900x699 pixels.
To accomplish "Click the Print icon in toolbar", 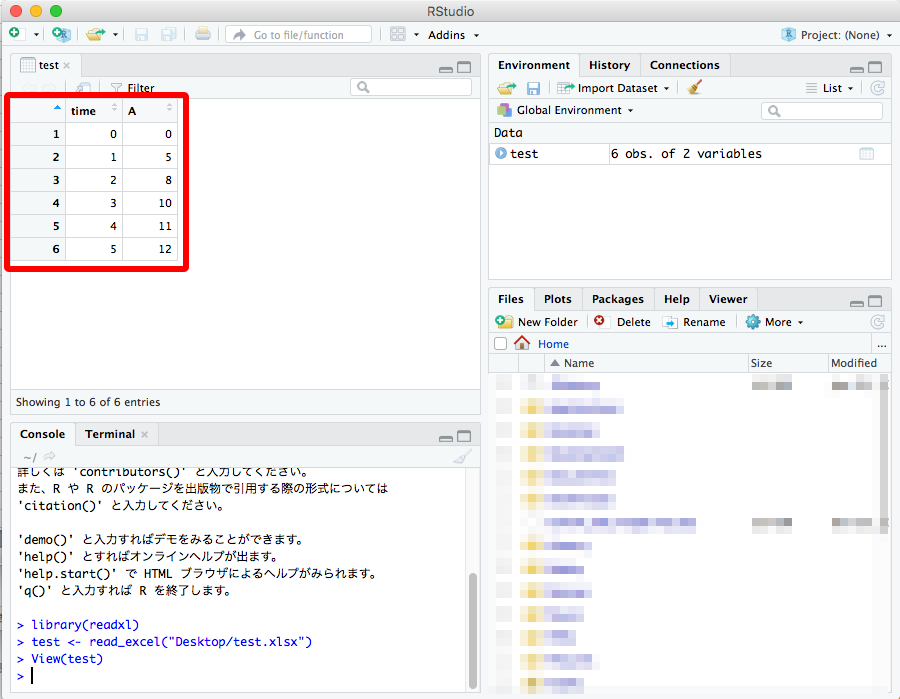I will (203, 34).
